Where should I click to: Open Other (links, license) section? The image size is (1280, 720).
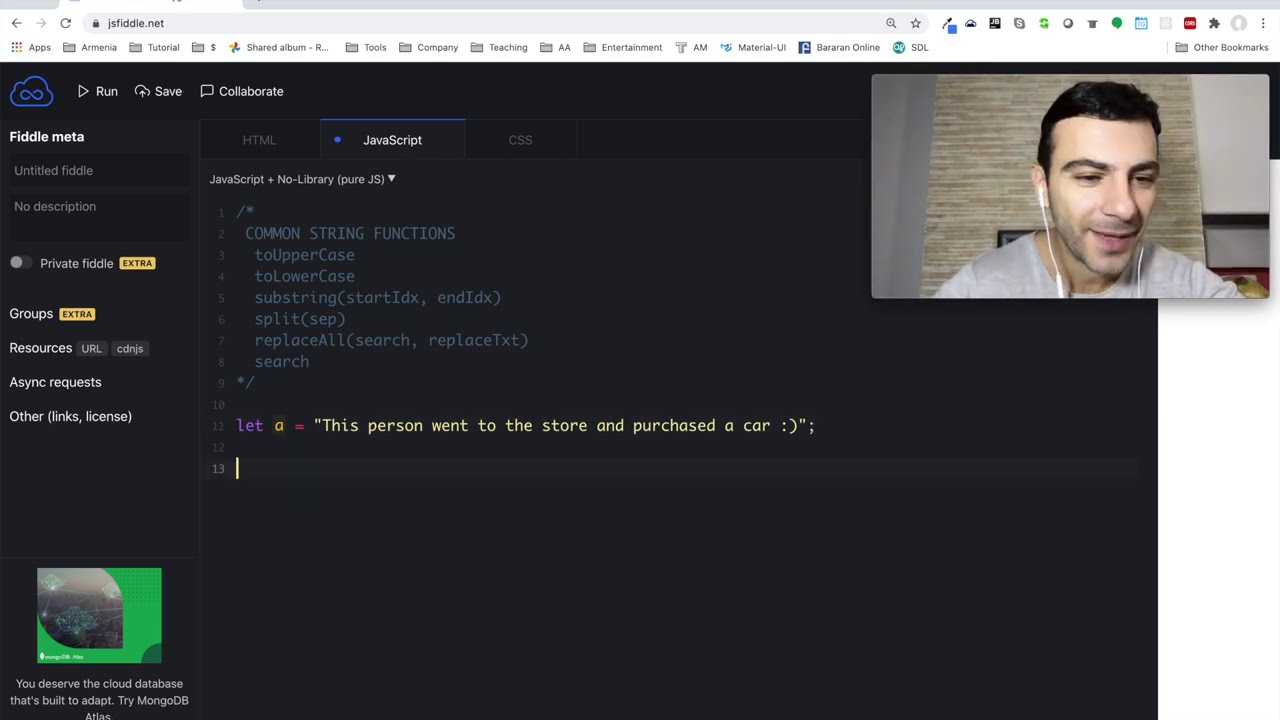(71, 416)
